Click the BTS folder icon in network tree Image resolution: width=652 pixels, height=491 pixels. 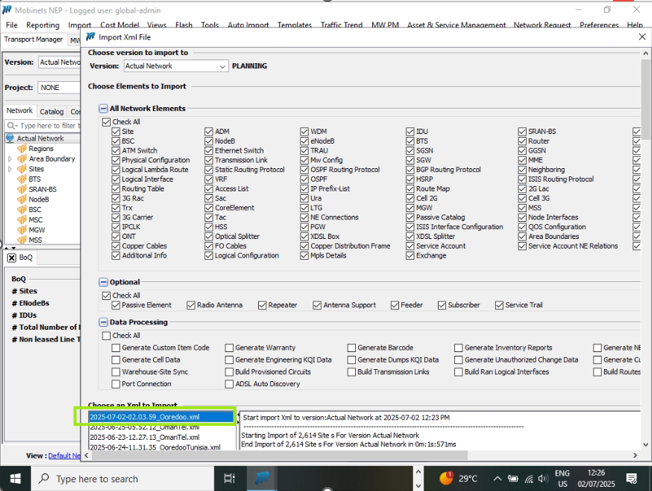coord(21,179)
